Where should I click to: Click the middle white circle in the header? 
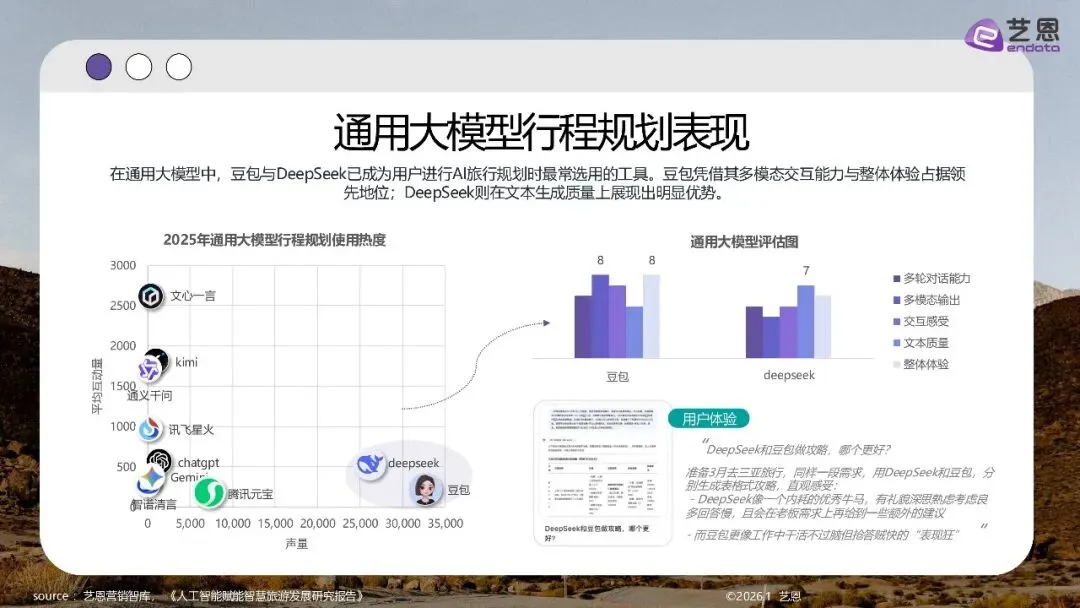coord(138,67)
